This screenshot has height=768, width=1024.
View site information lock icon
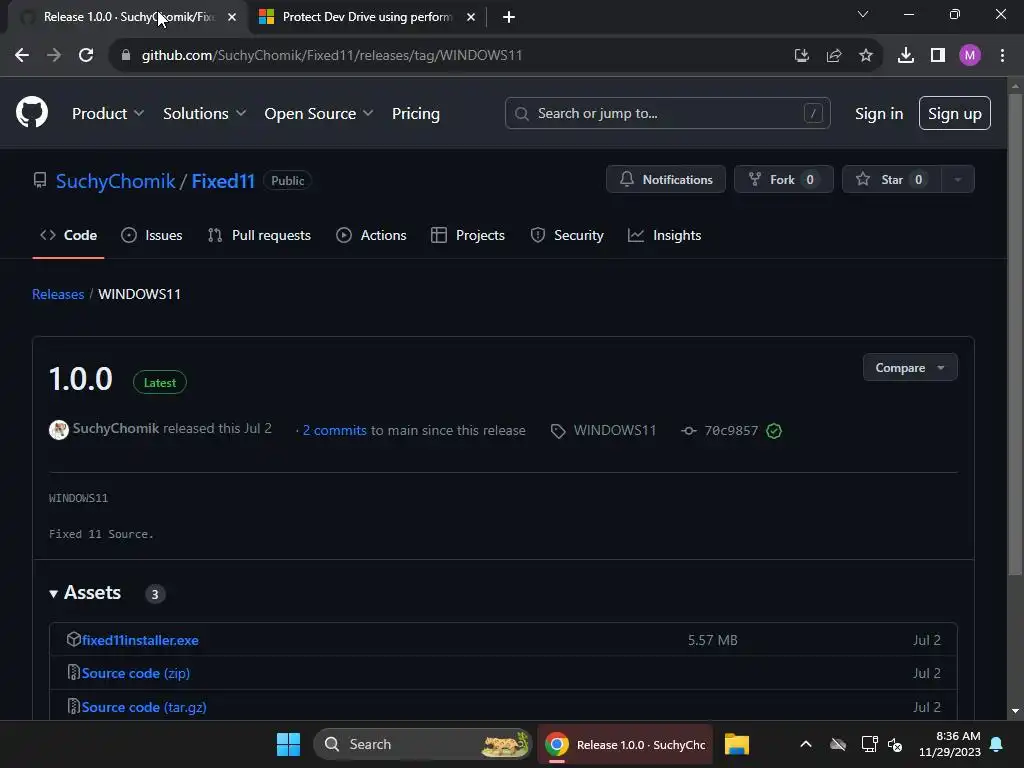pyautogui.click(x=125, y=55)
